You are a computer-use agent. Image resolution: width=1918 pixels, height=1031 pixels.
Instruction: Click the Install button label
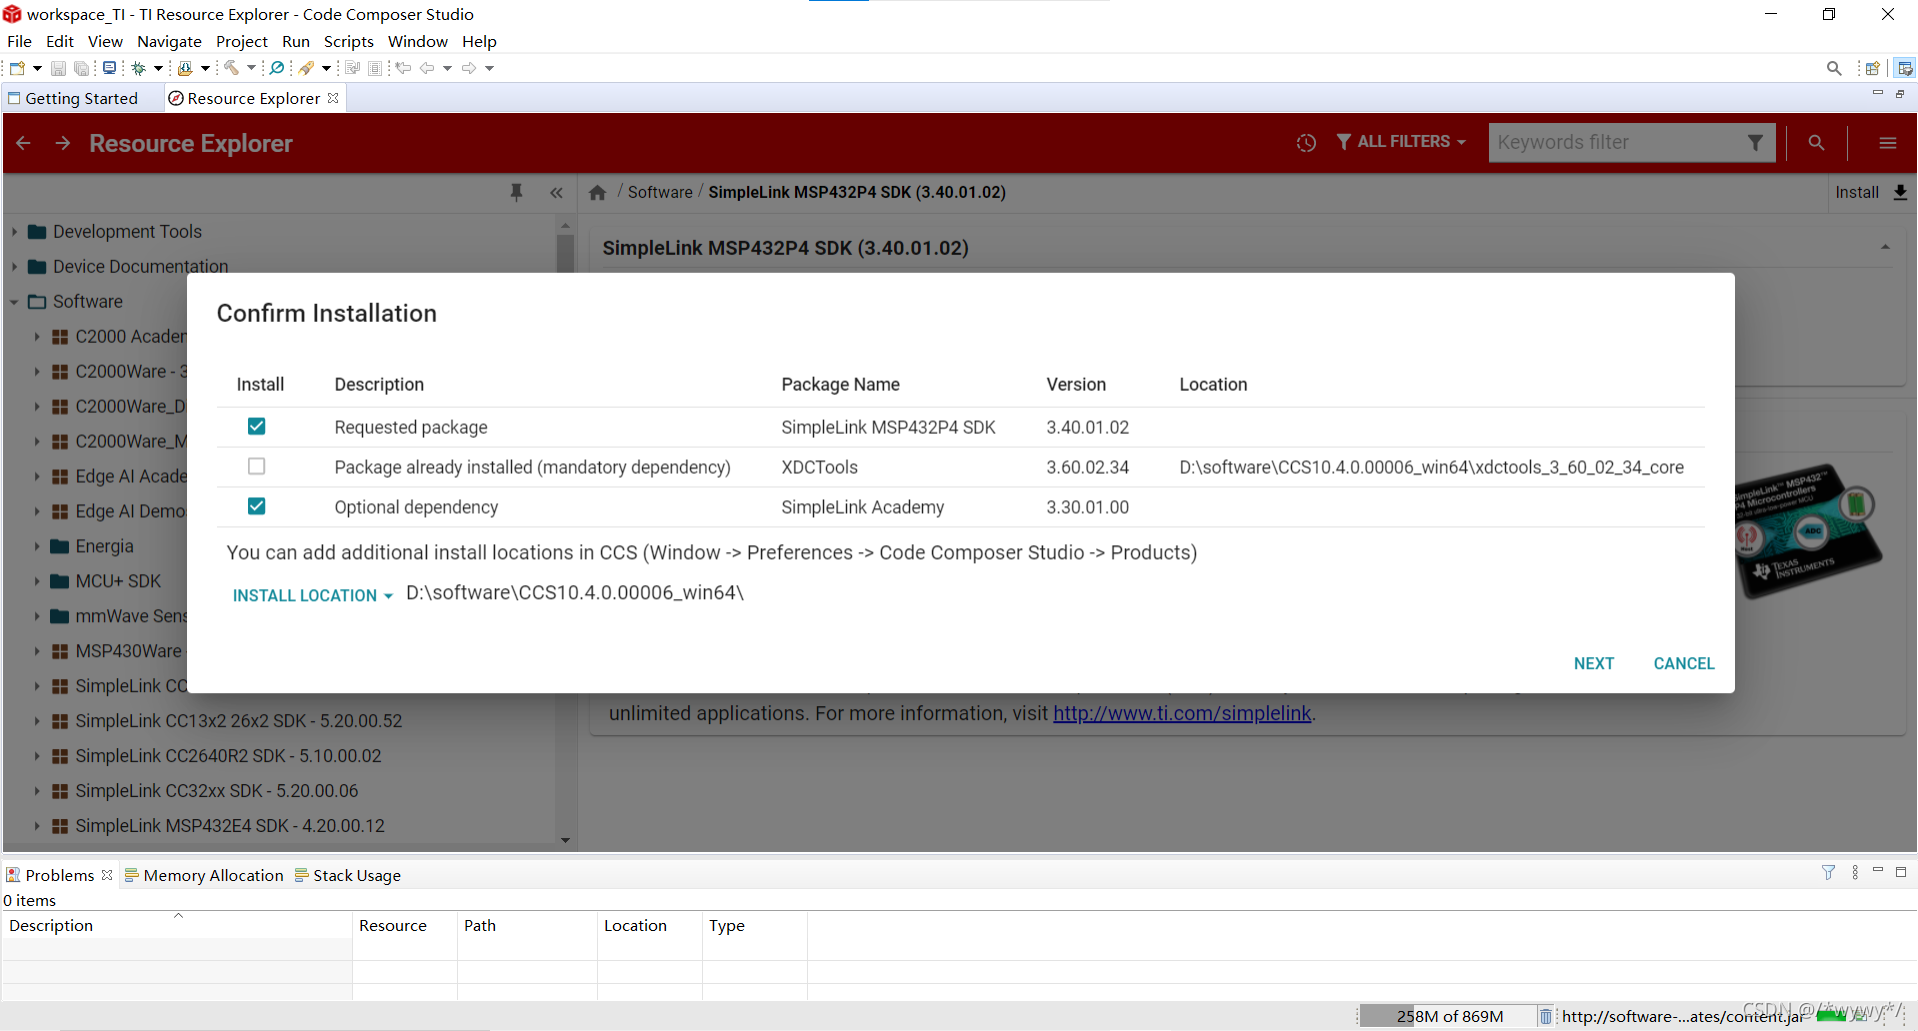(1857, 192)
